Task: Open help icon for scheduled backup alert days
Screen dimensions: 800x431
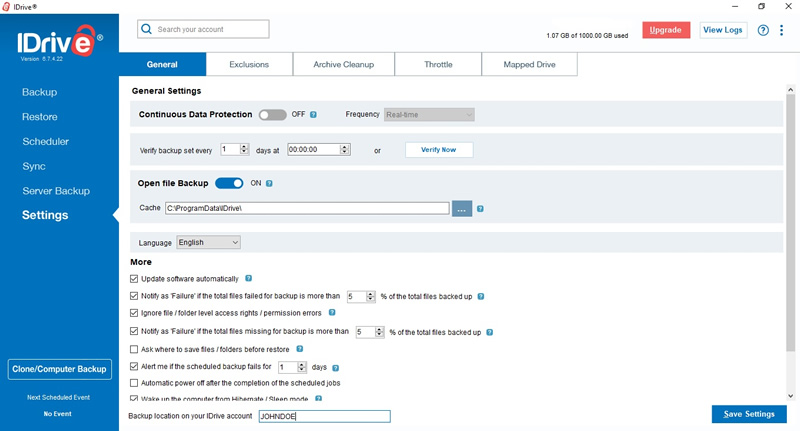Action: pos(336,368)
